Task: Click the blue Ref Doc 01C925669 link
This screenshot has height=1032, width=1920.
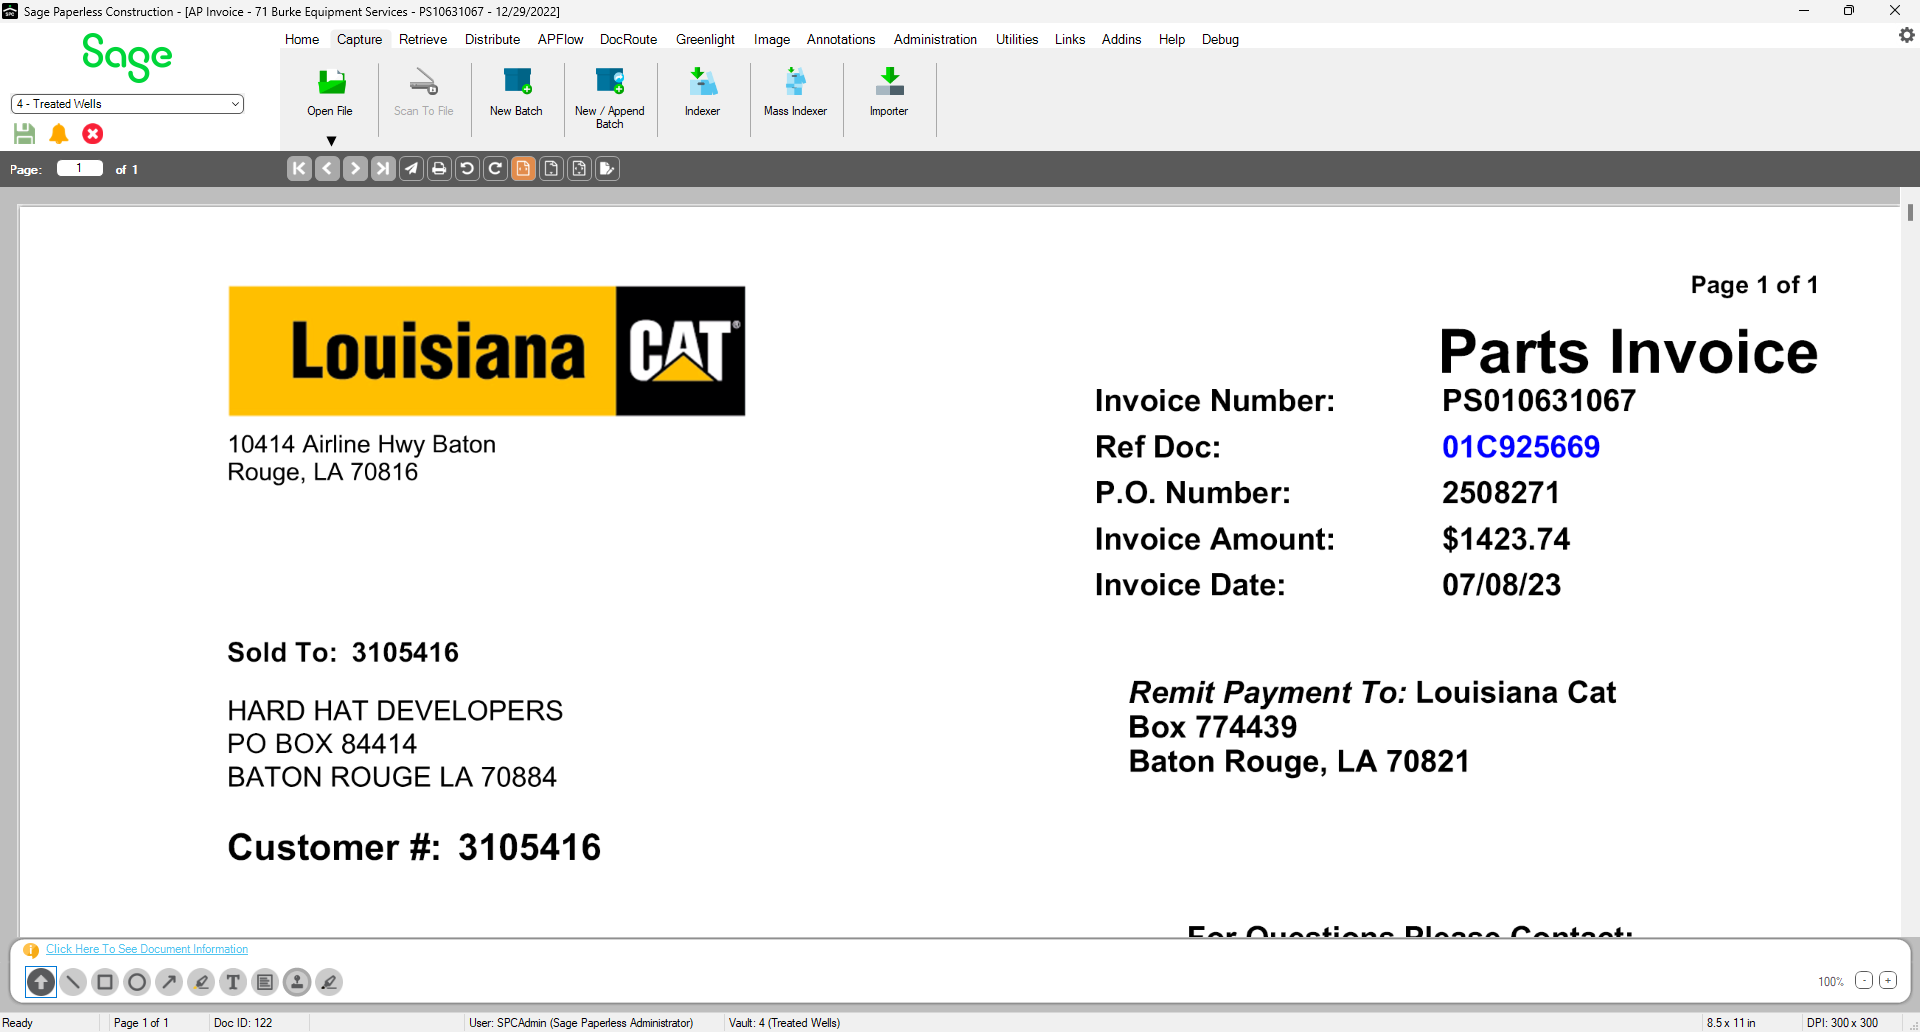Action: pyautogui.click(x=1520, y=447)
